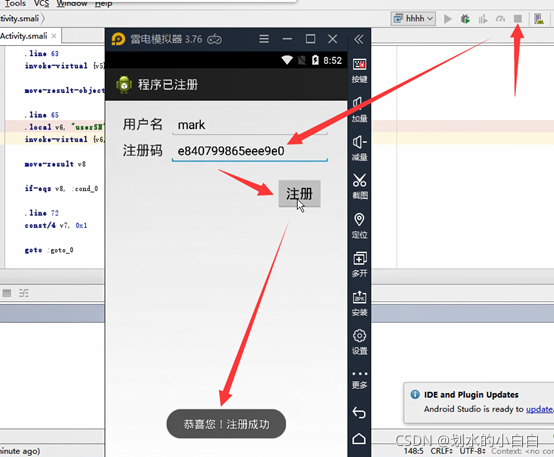Viewport: 554px width, 457px height.
Task: Tap the Android back arrow
Action: pos(359,412)
